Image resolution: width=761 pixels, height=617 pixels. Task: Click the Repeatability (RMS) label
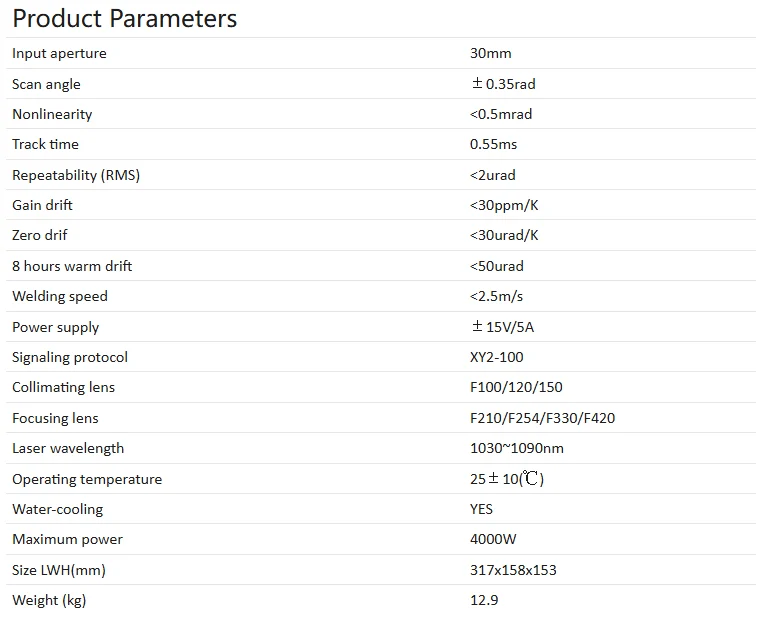[x=76, y=175]
